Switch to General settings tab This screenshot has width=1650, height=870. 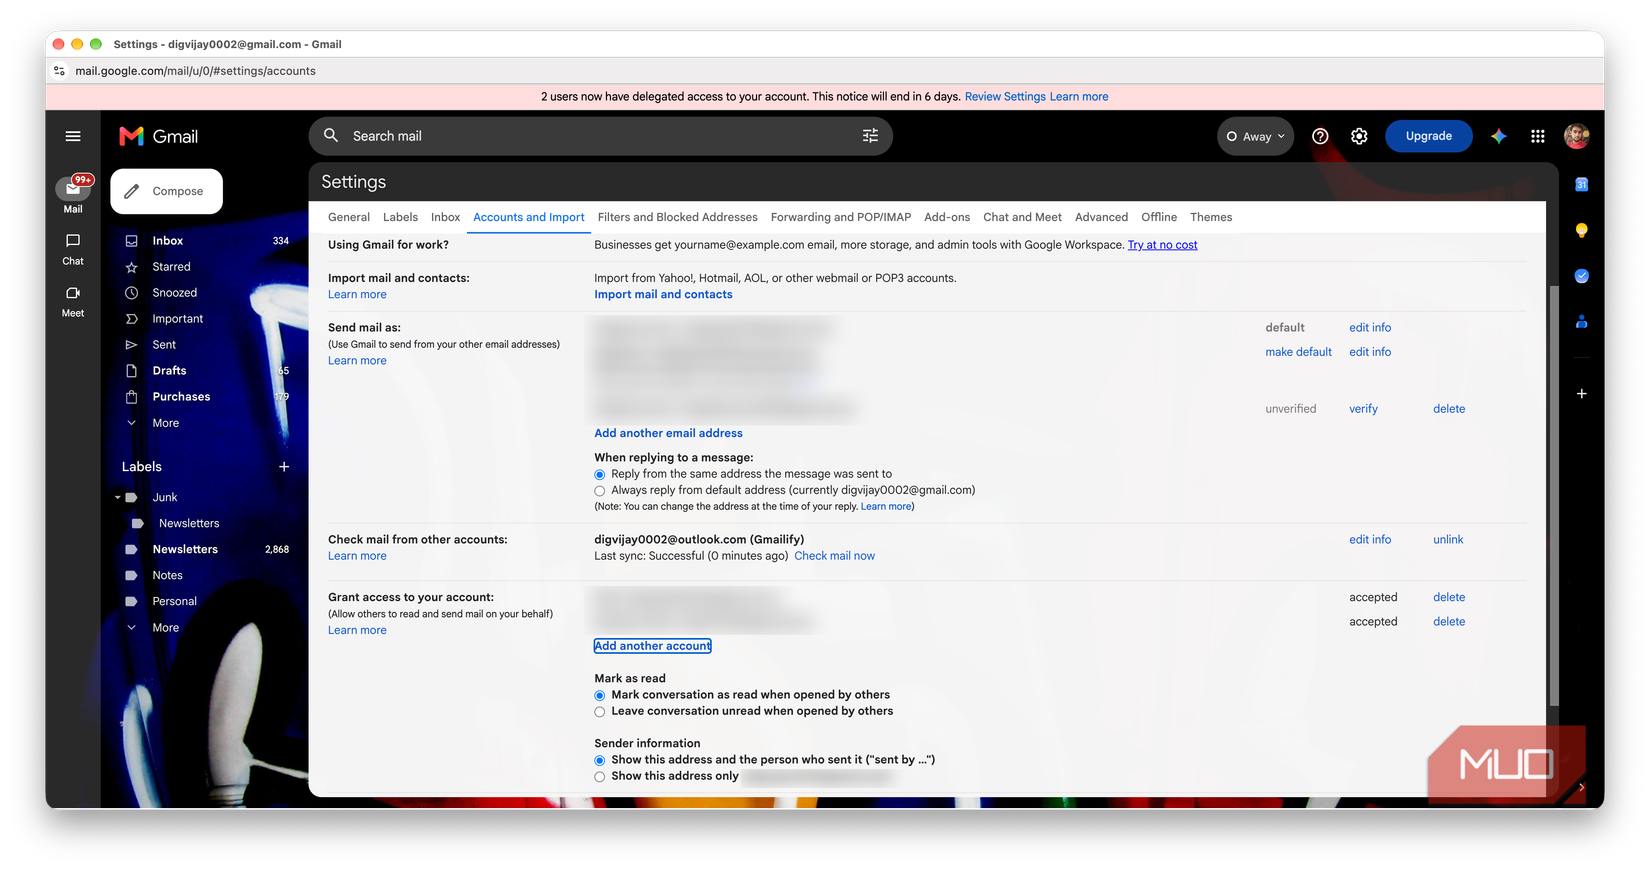click(349, 217)
